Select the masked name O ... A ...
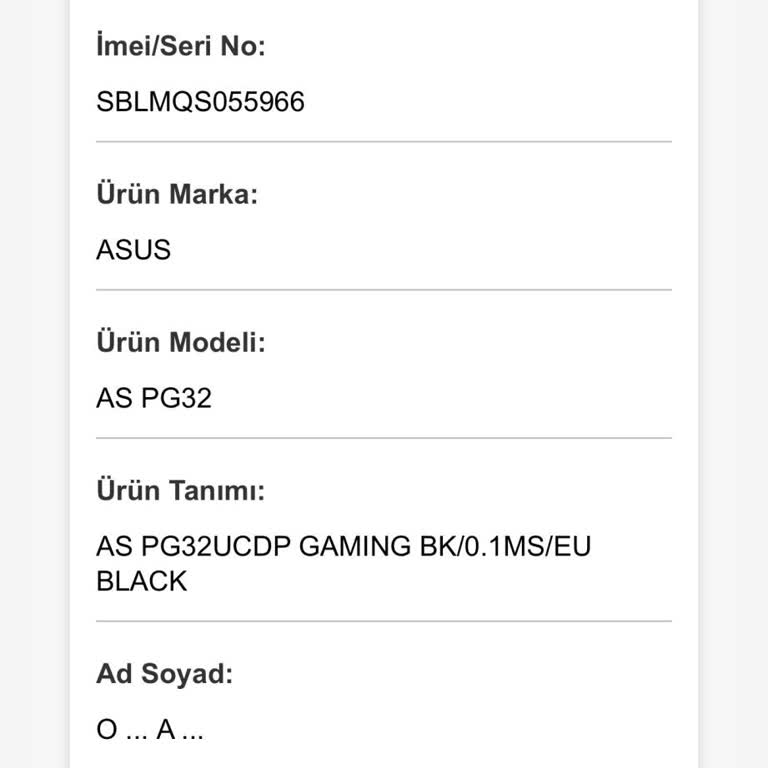The width and height of the screenshot is (768, 768). (x=150, y=731)
